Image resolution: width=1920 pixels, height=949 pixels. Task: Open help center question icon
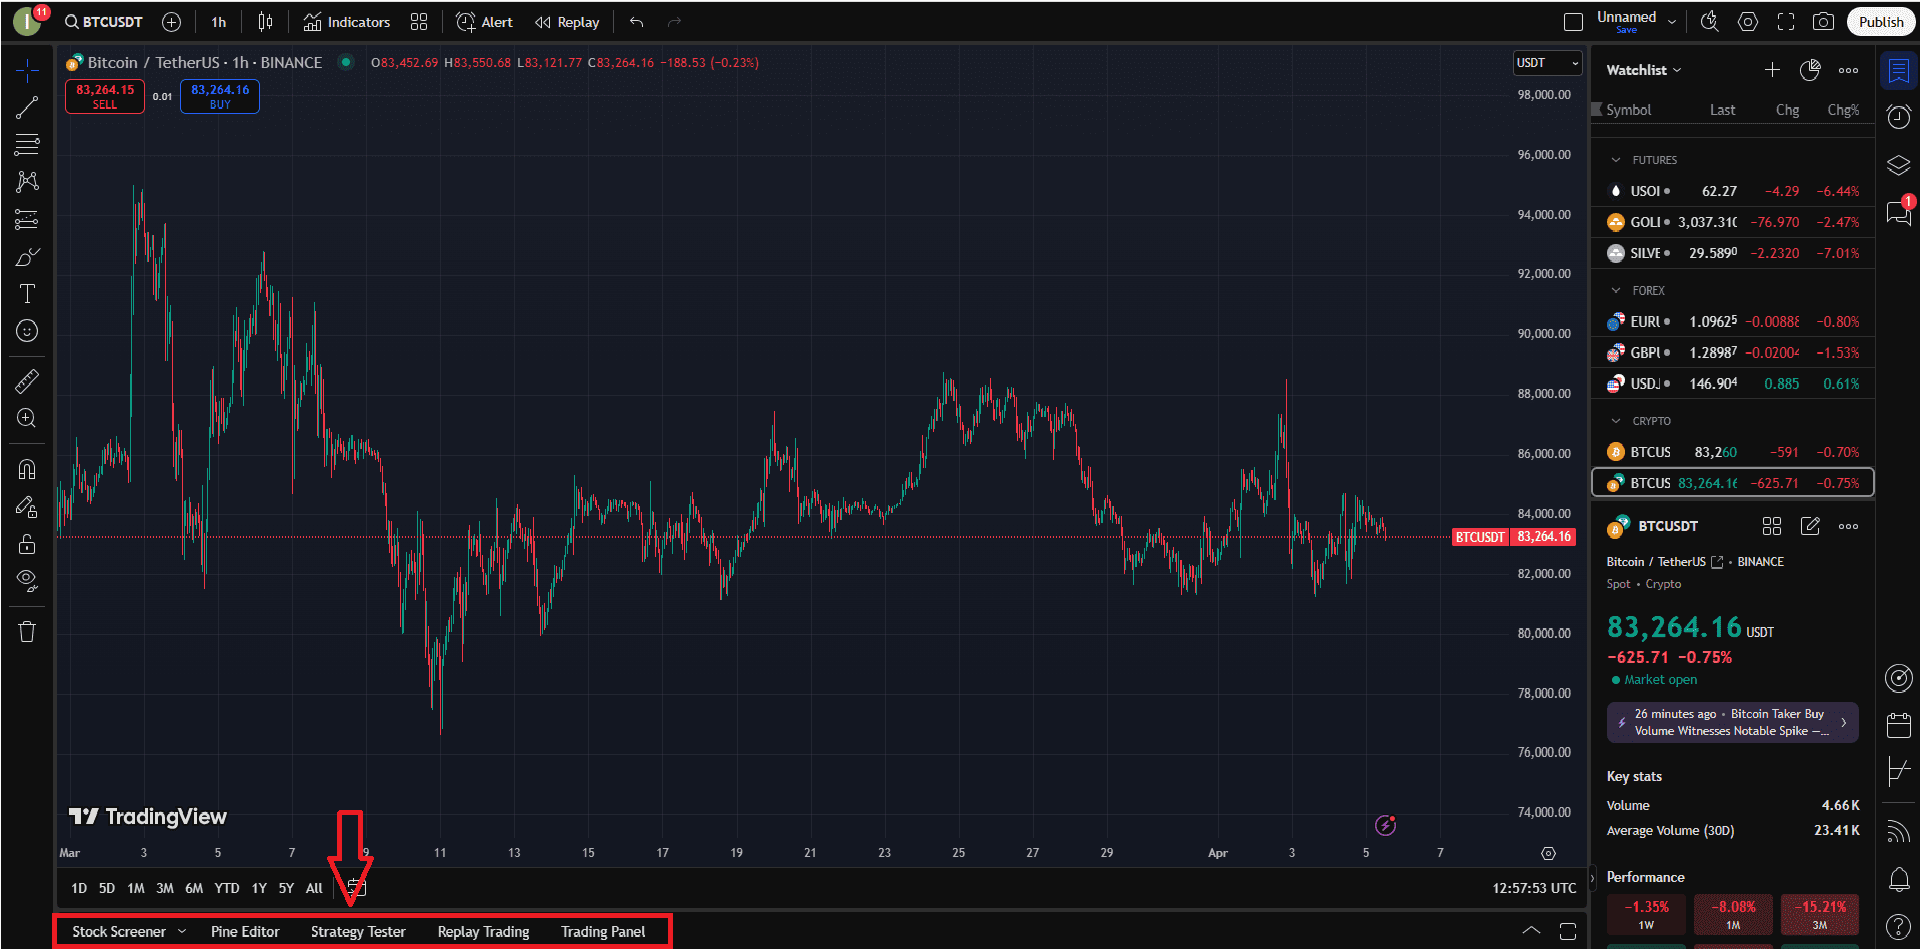pos(1898,927)
